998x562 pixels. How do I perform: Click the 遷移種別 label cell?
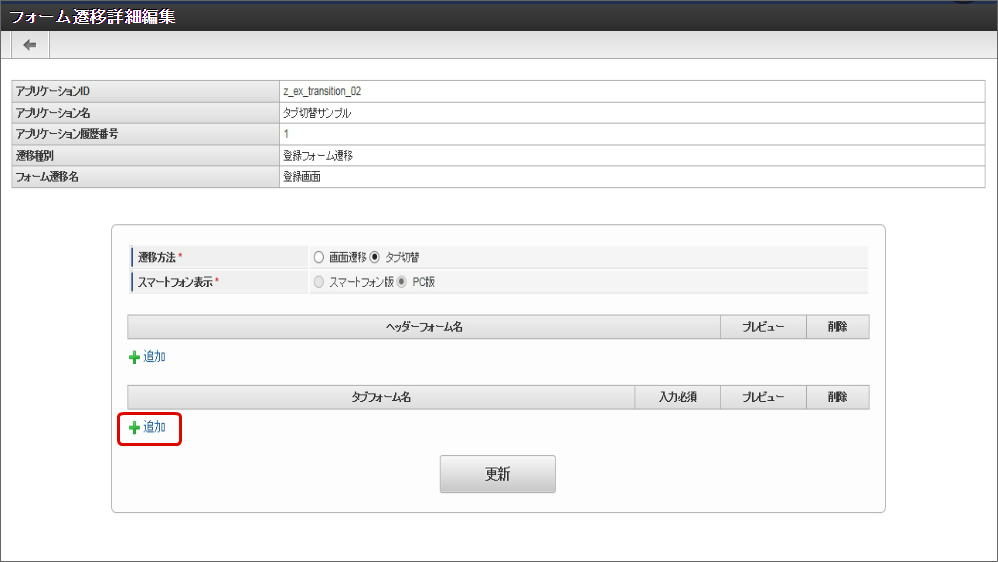tap(146, 155)
